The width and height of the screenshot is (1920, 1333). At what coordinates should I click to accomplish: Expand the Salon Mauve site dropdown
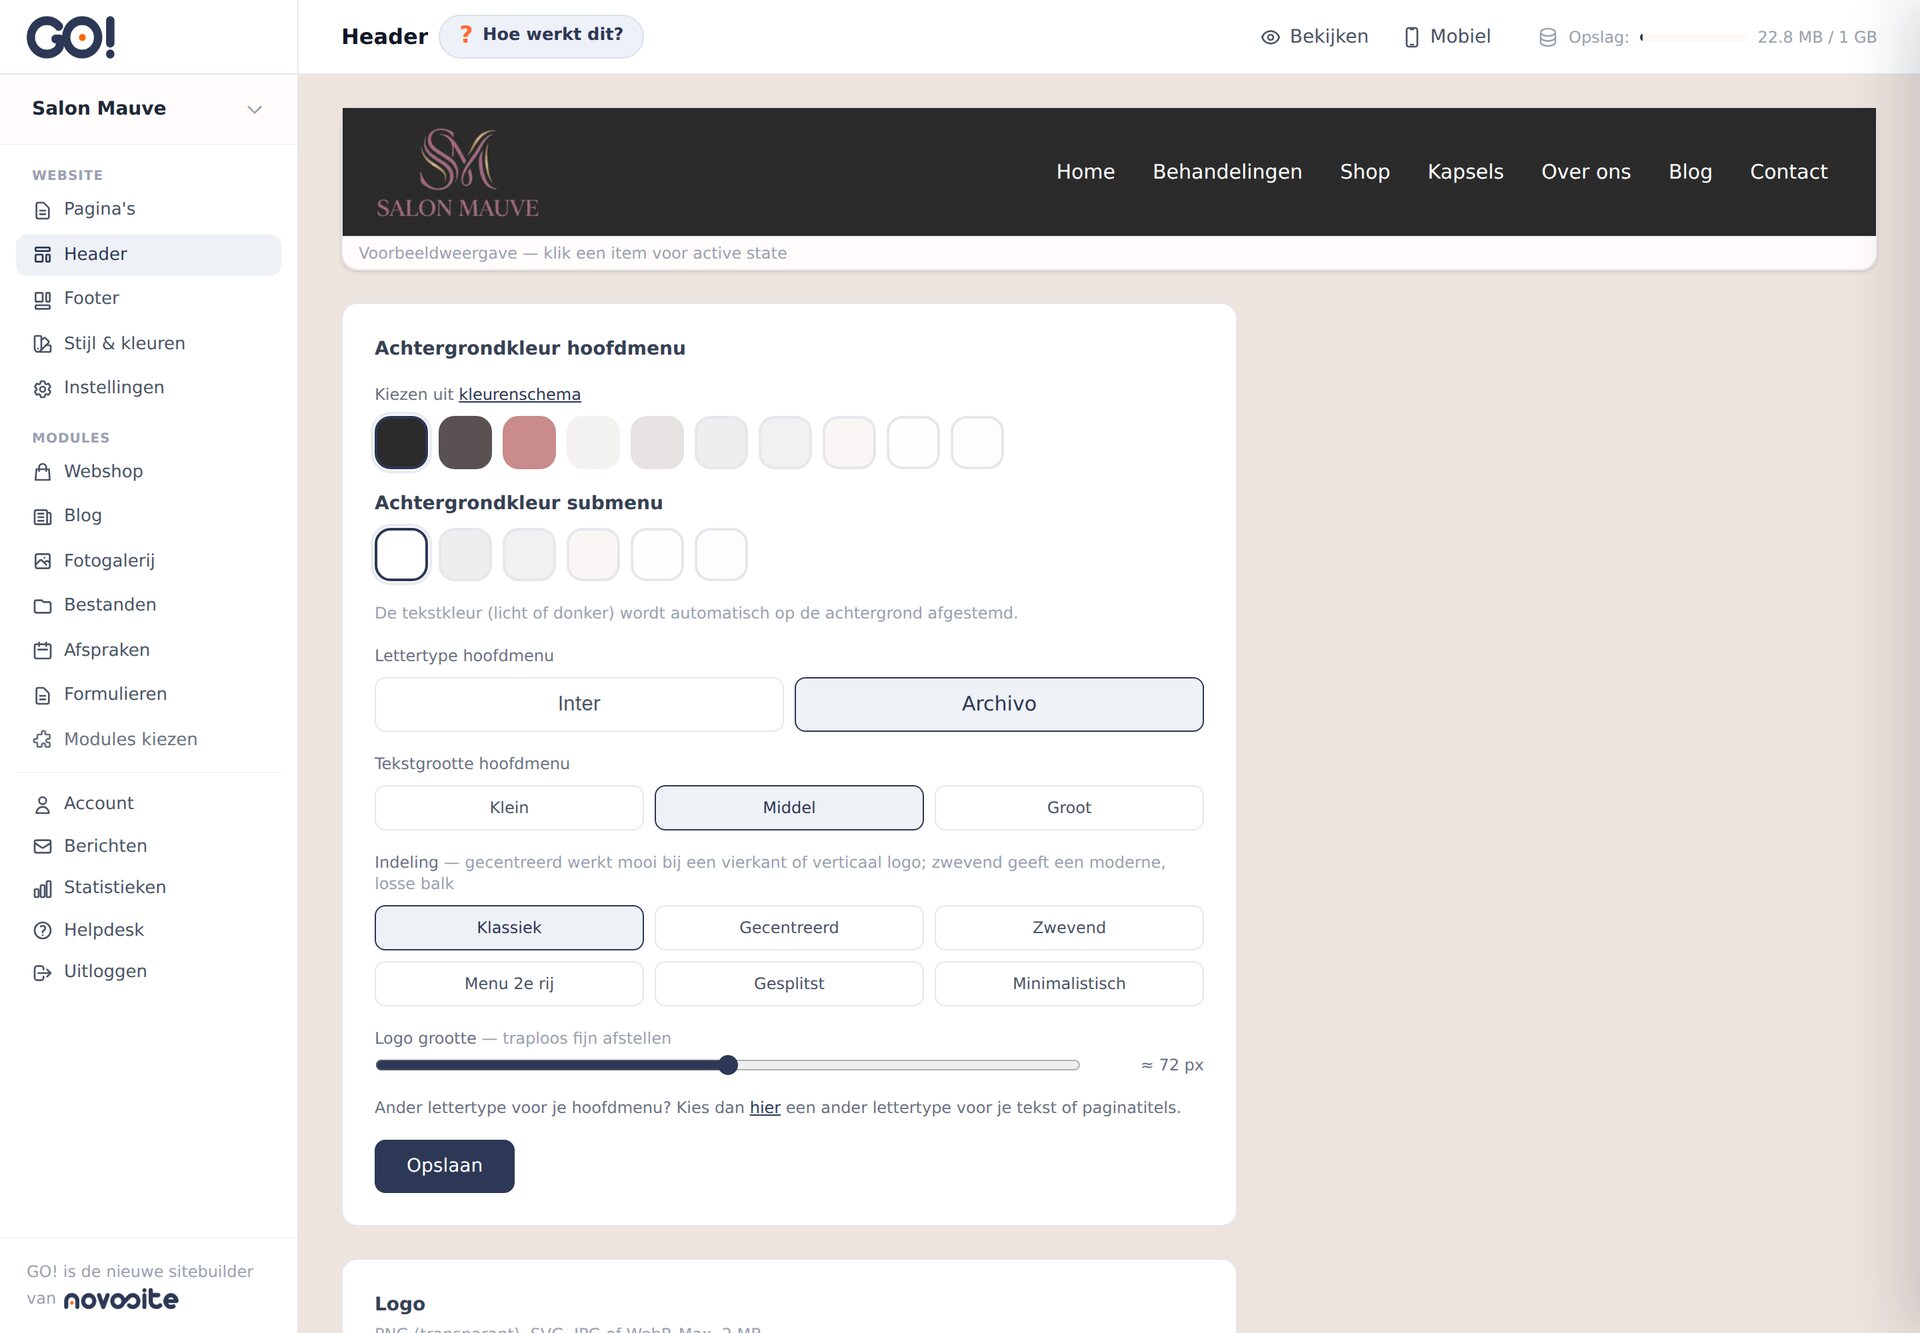255,109
